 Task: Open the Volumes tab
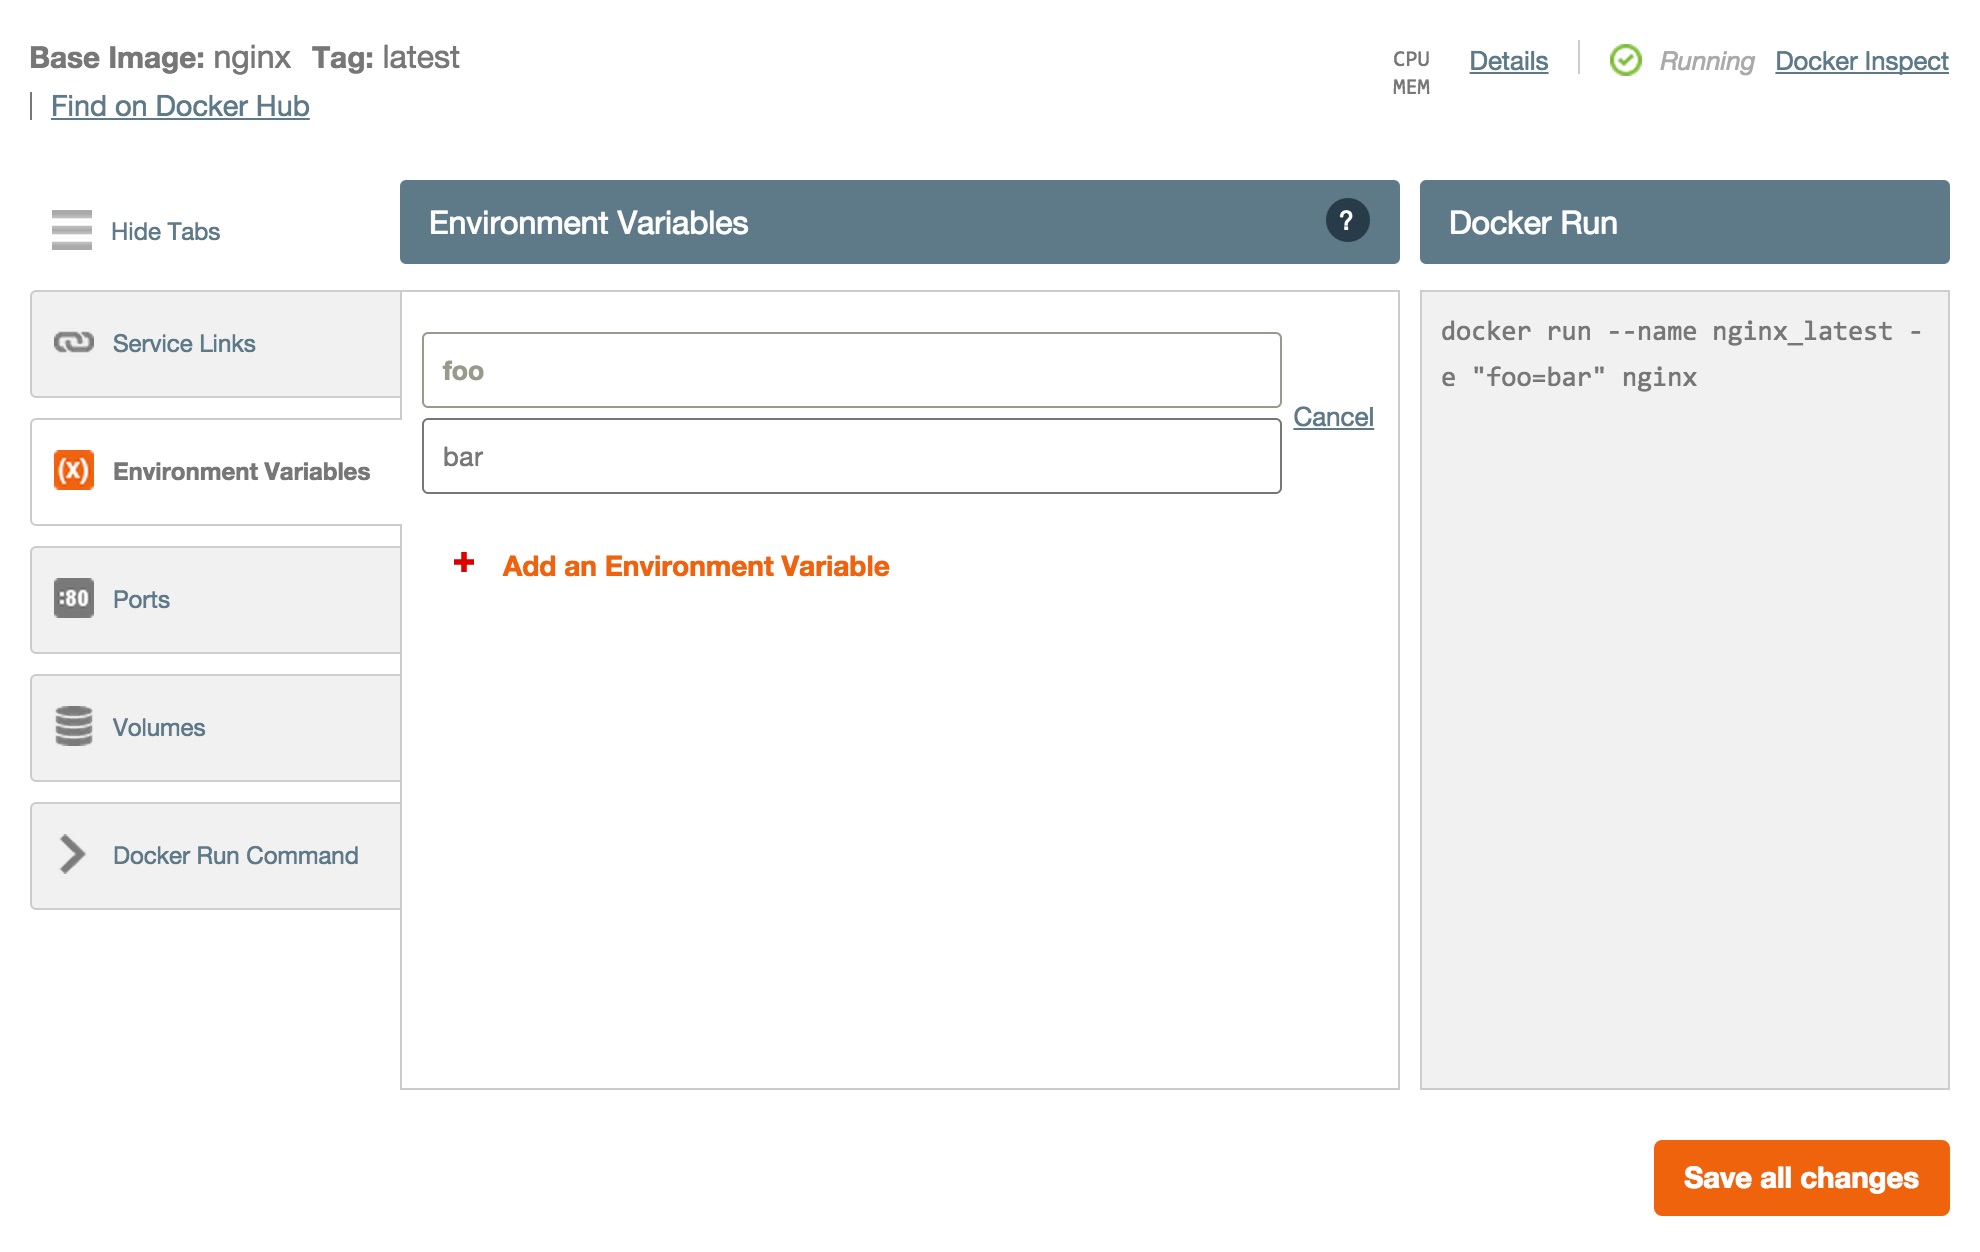tap(216, 727)
